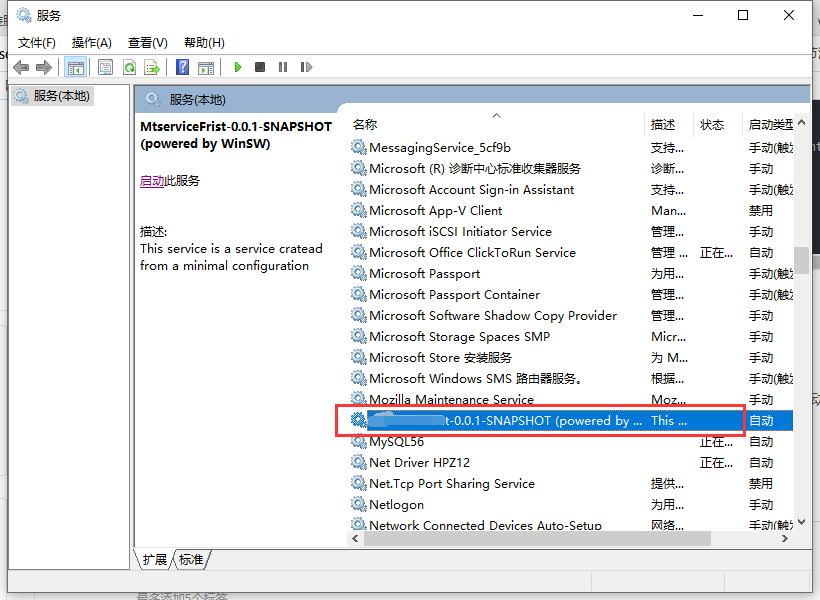Select the Netlogon service
The image size is (820, 600).
[571, 504]
